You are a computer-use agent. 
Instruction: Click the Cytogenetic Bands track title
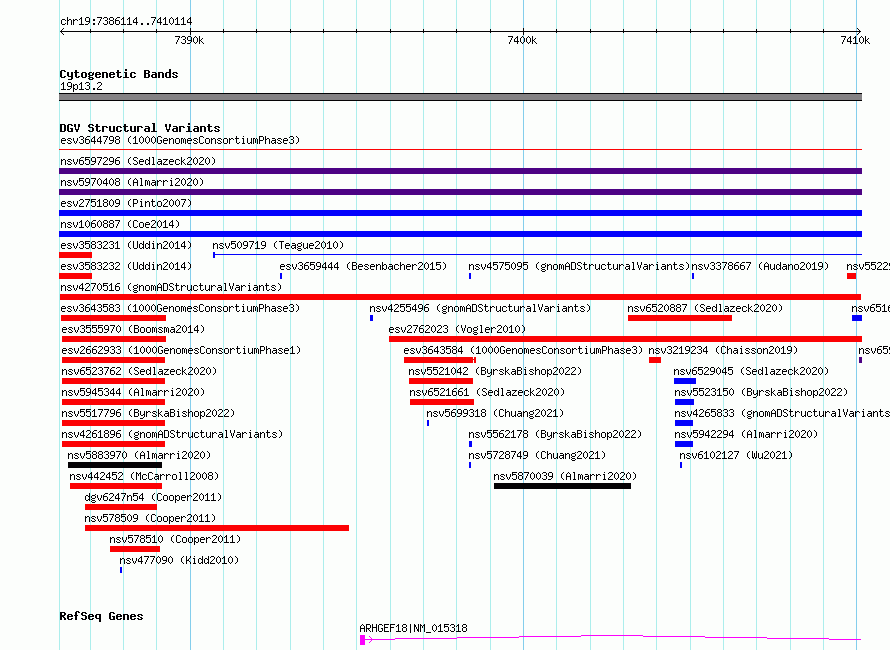(119, 74)
